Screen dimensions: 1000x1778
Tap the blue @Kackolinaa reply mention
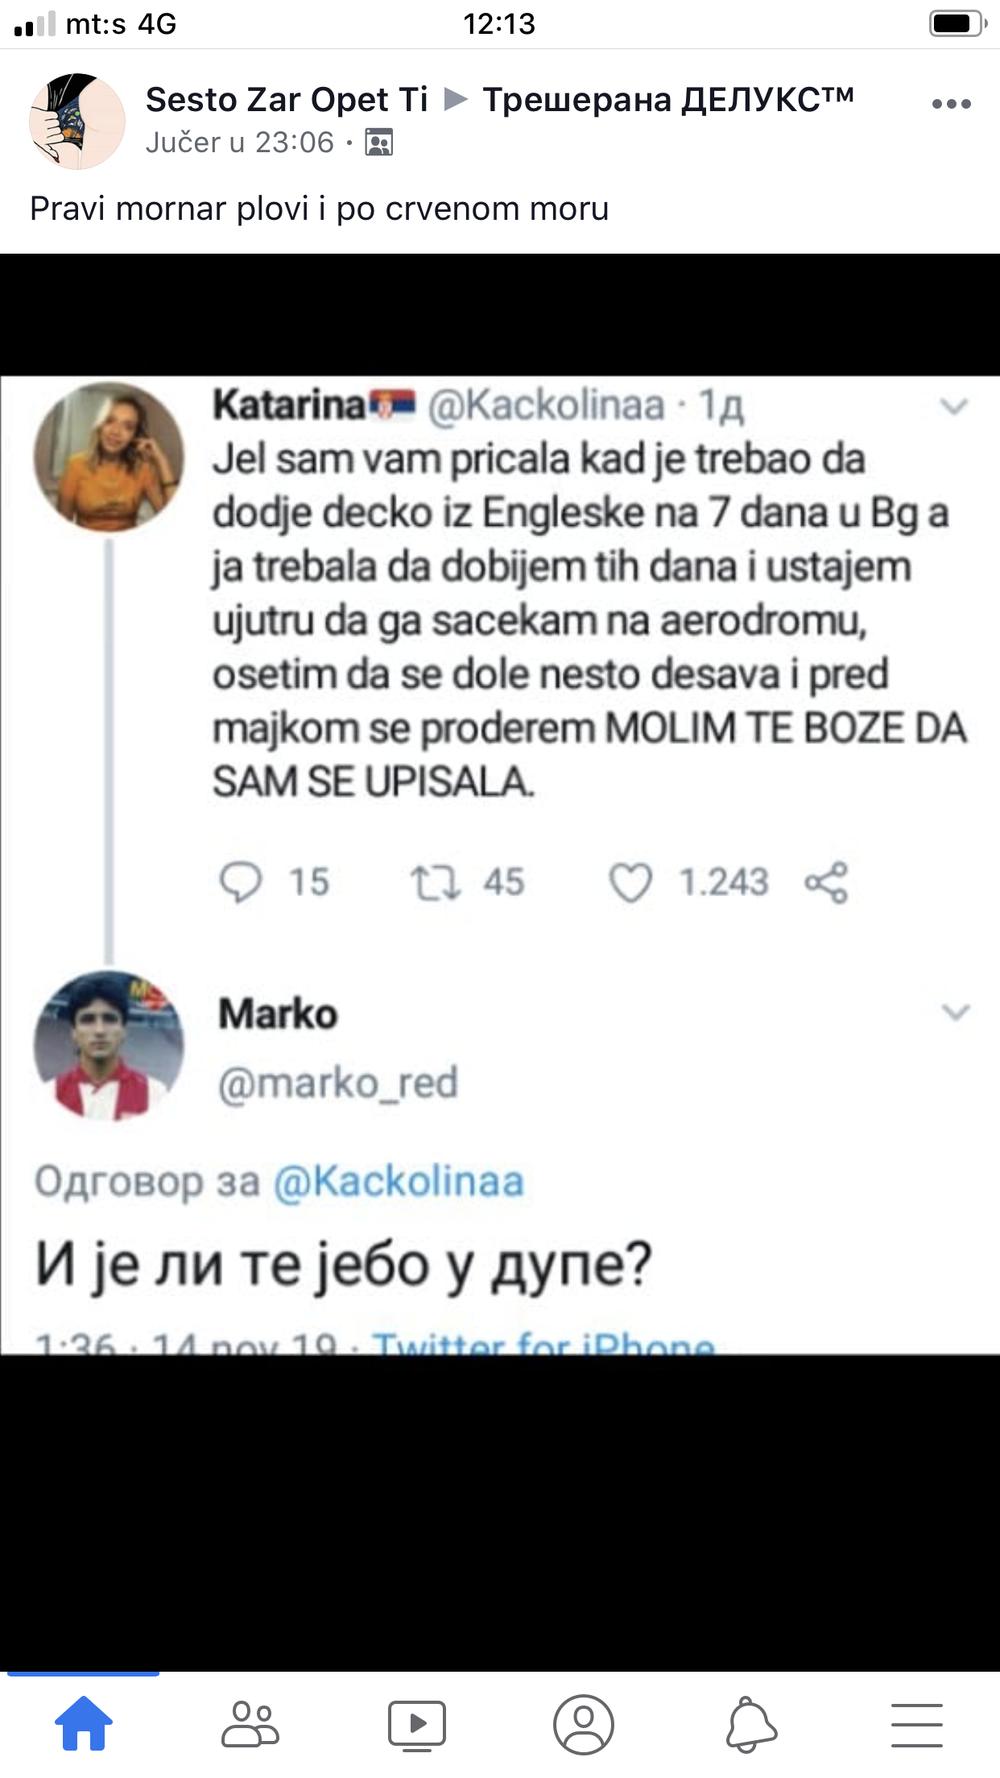(x=398, y=1181)
